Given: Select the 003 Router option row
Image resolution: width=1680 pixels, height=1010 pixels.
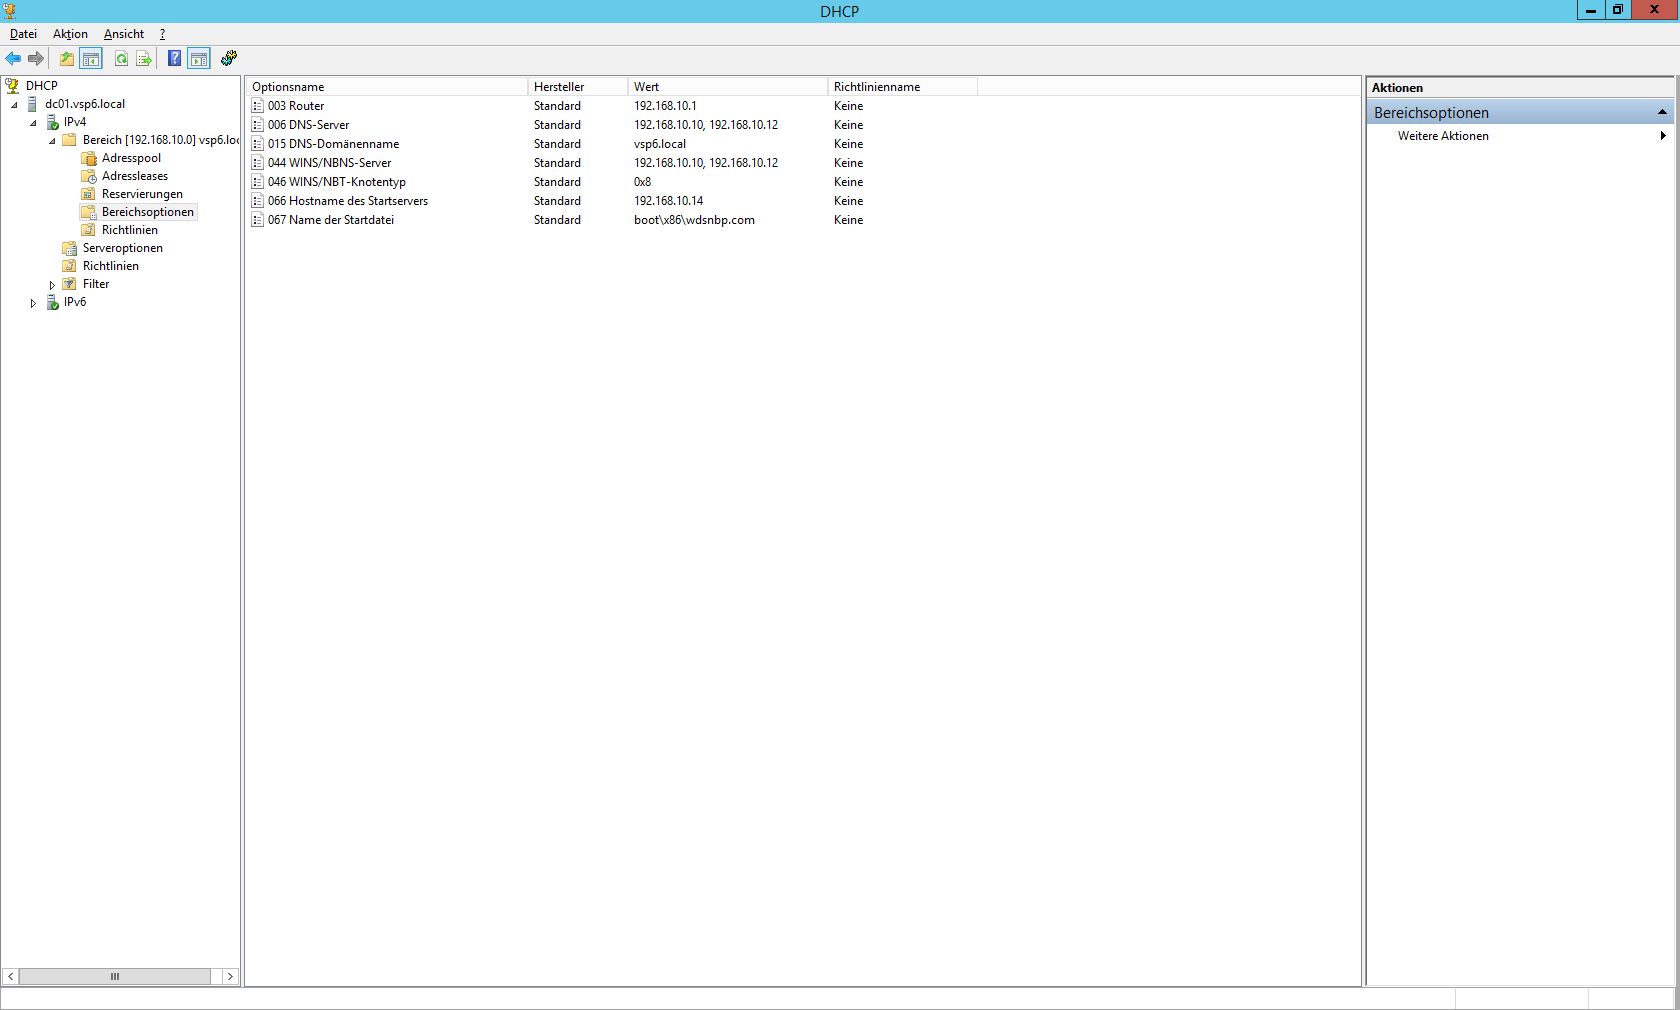Looking at the screenshot, I should (296, 106).
